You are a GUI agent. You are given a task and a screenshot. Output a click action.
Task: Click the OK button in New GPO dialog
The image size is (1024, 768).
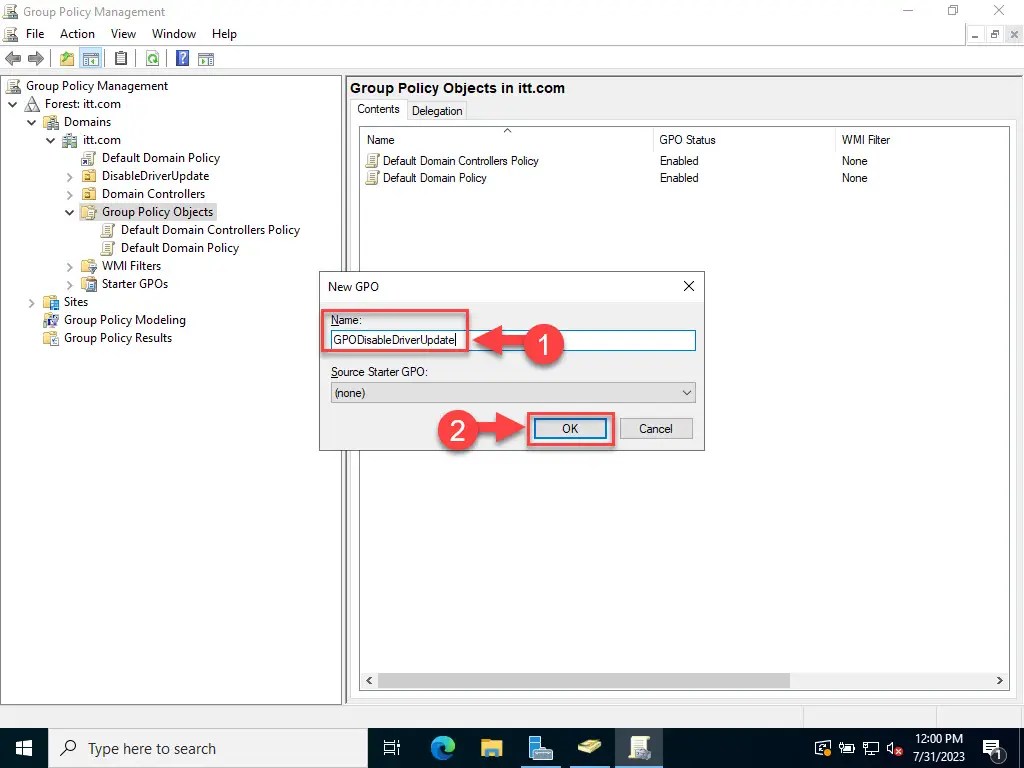coord(570,428)
